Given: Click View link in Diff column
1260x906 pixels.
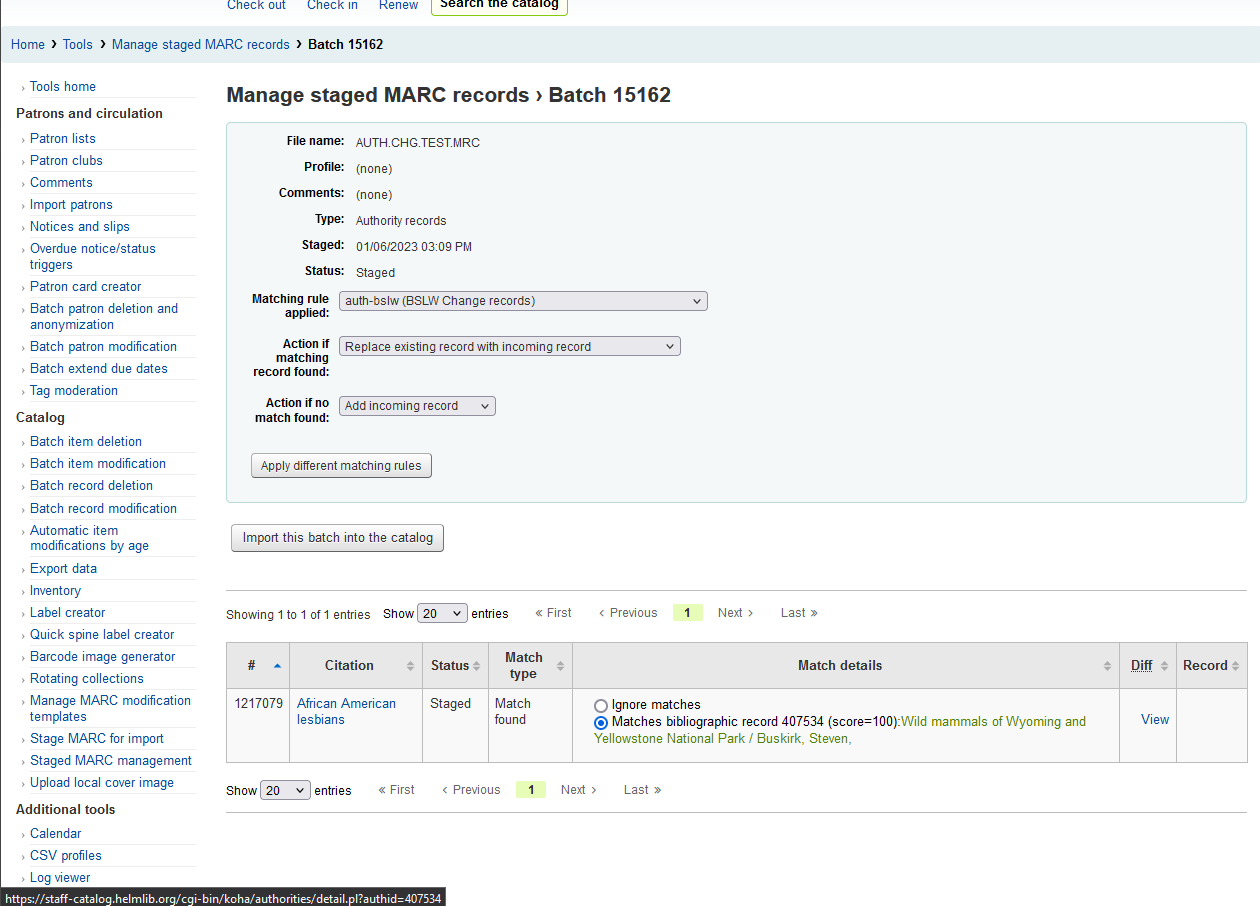Looking at the screenshot, I should [1154, 719].
